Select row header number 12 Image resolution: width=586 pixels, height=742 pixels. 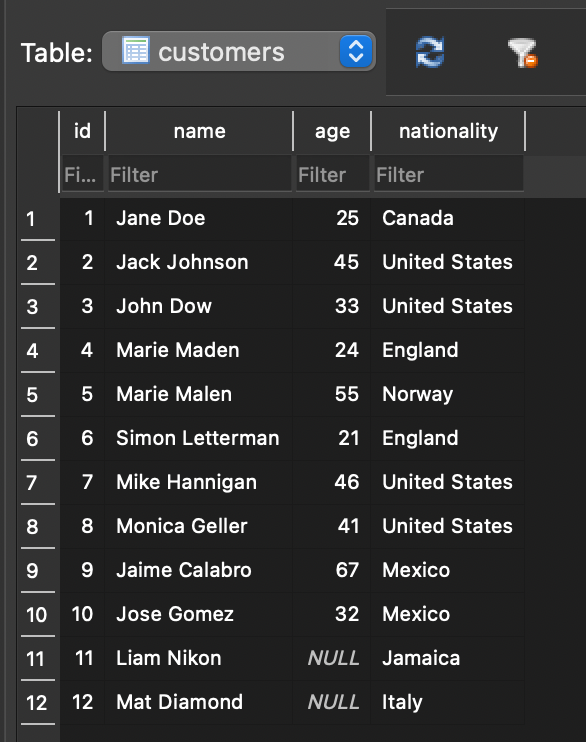(38, 703)
